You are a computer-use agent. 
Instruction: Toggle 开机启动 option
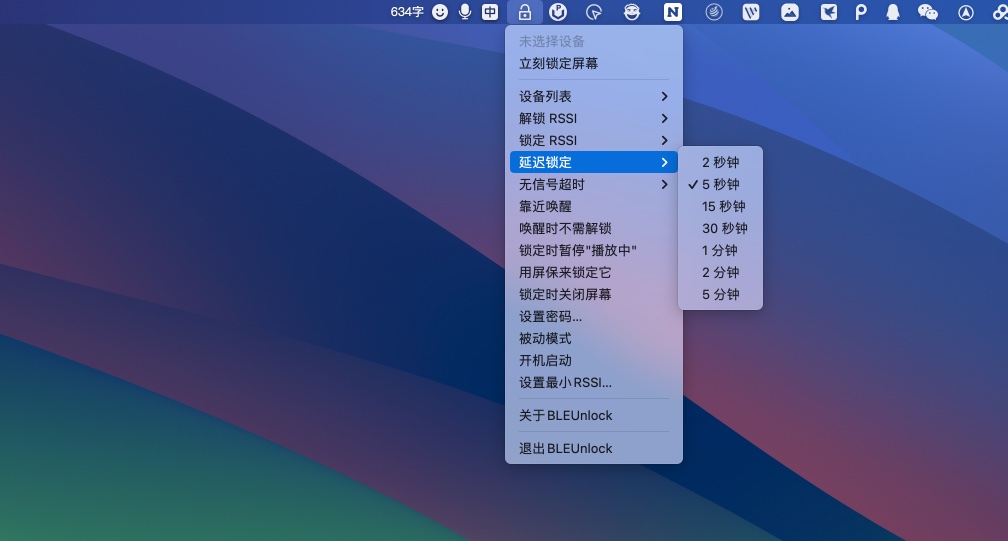[593, 360]
